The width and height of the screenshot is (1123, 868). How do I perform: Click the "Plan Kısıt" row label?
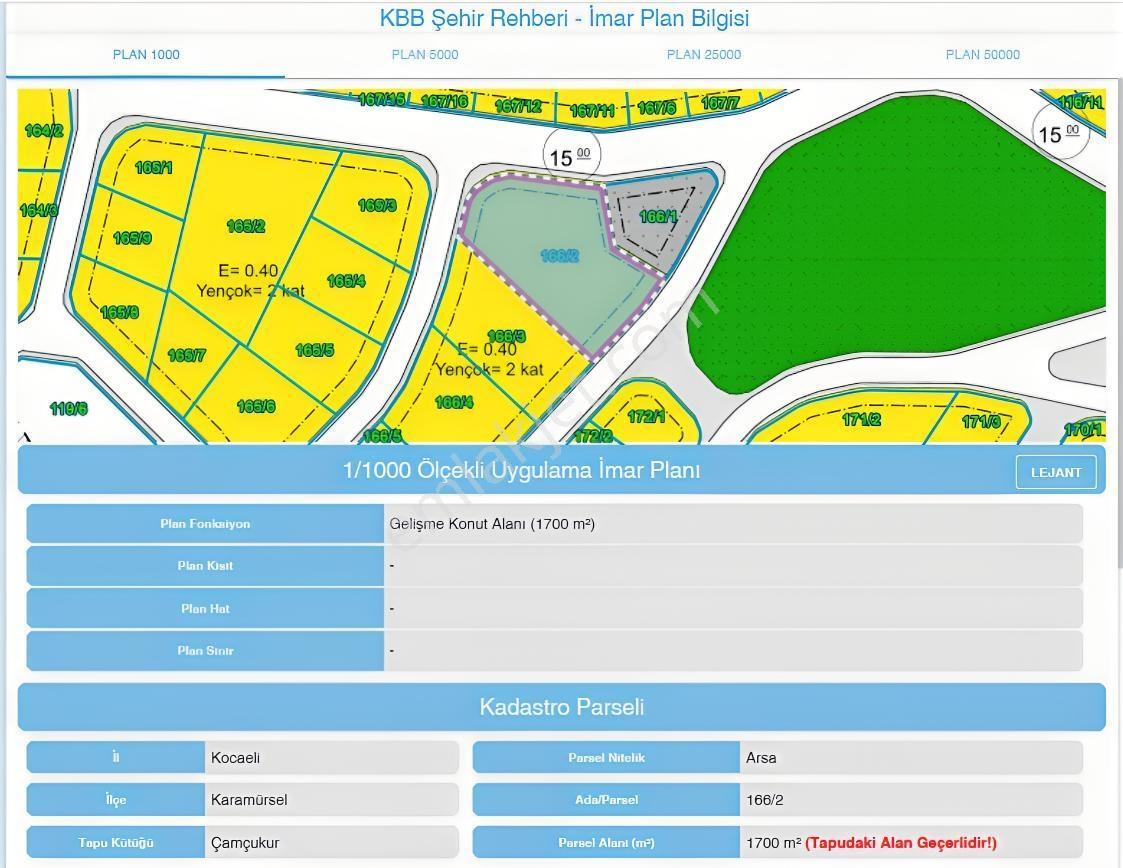[205, 566]
